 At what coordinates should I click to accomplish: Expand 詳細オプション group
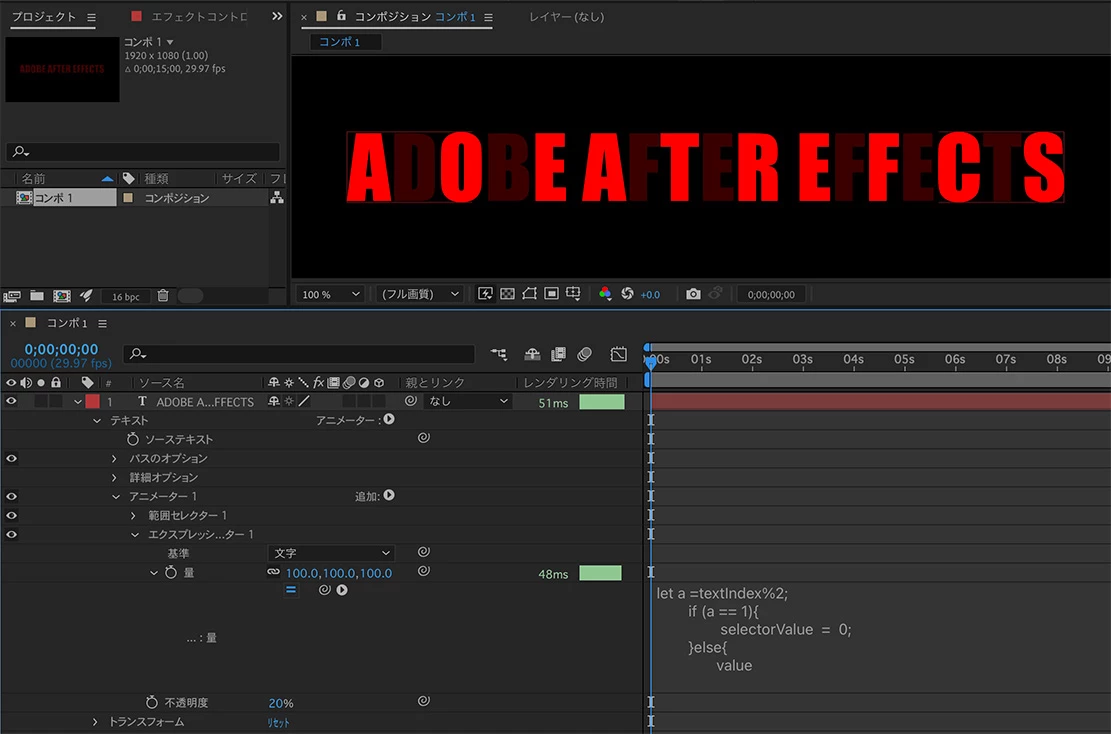[x=115, y=478]
